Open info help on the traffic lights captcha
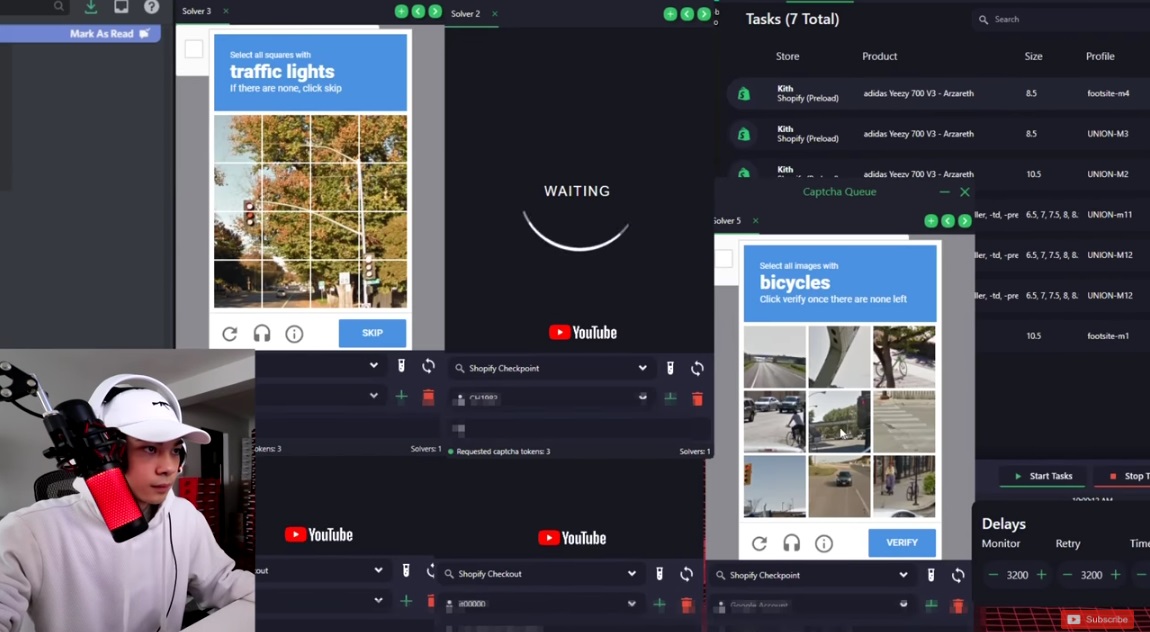 294,334
